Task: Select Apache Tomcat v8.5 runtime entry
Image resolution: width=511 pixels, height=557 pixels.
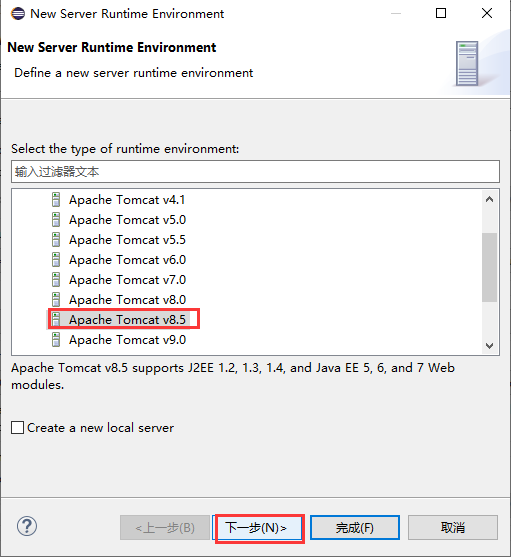Action: (x=127, y=320)
